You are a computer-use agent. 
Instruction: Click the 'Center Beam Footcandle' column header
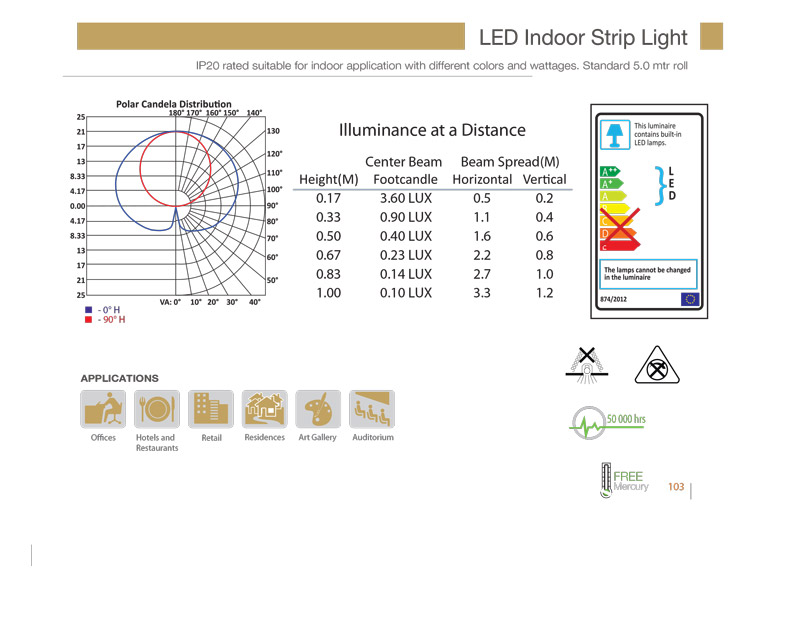[x=404, y=170]
